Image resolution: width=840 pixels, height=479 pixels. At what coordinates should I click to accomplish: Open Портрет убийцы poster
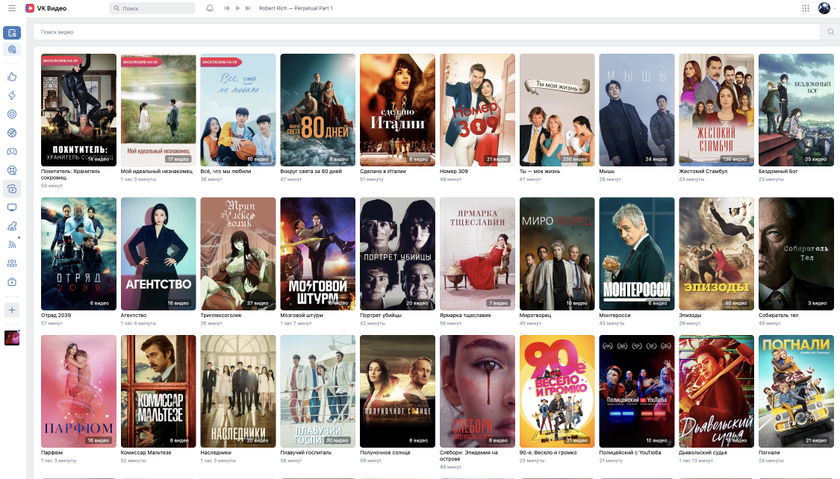click(398, 253)
